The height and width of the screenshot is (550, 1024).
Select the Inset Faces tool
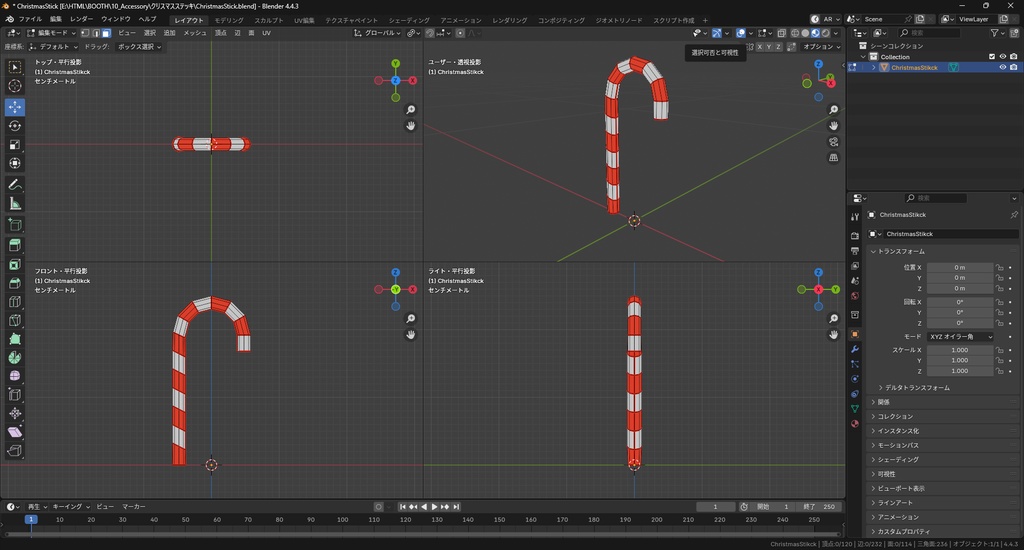(14, 265)
